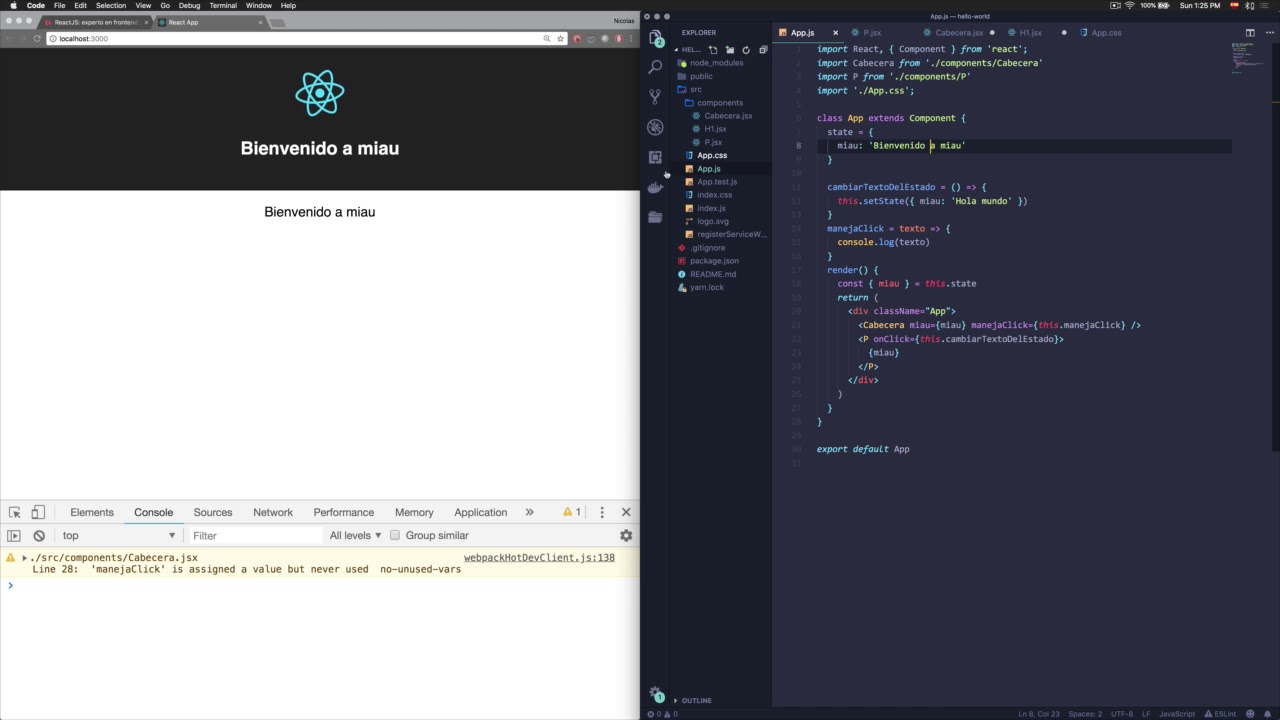Viewport: 1280px width, 720px height.
Task: Open package.json in Explorer
Action: [714, 261]
